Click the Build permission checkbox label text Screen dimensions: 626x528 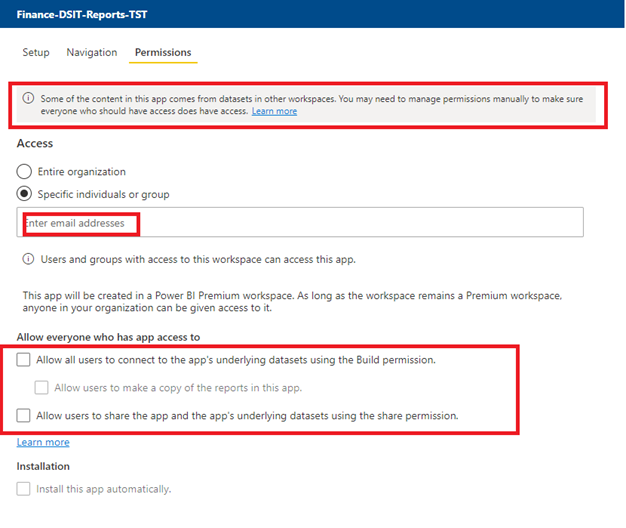236,360
